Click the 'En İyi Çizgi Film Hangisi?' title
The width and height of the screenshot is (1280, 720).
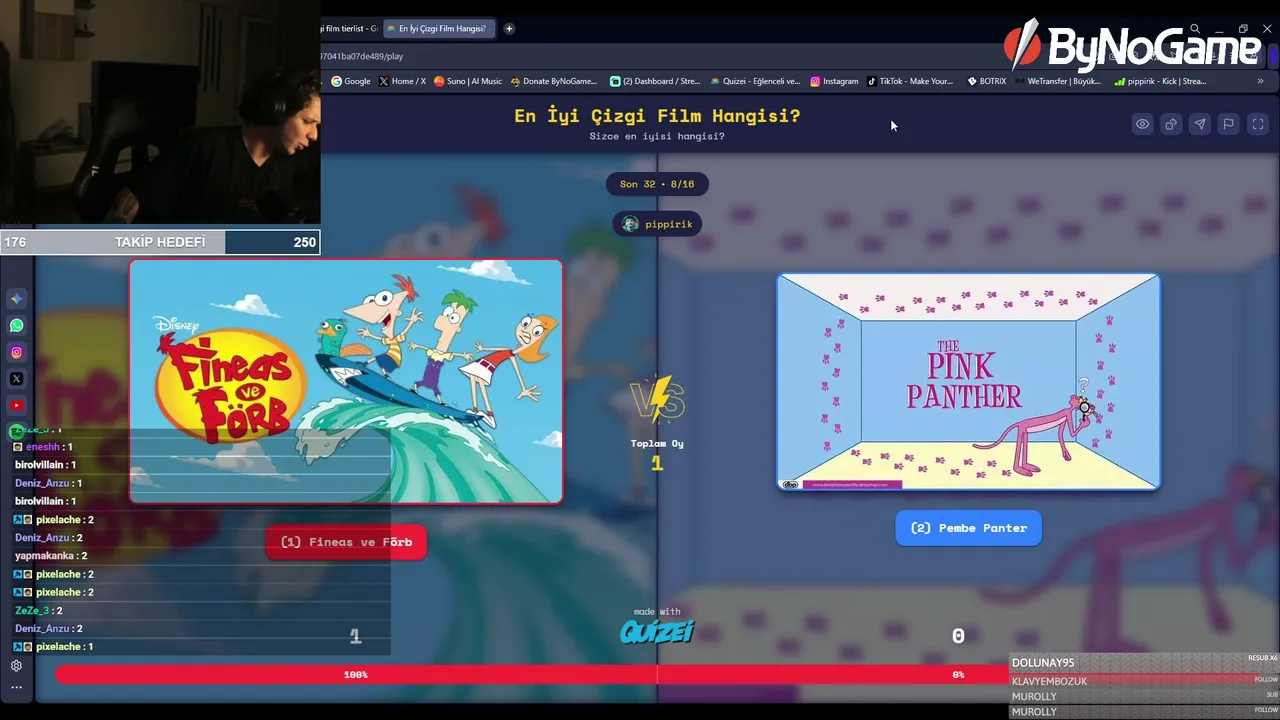tap(657, 116)
